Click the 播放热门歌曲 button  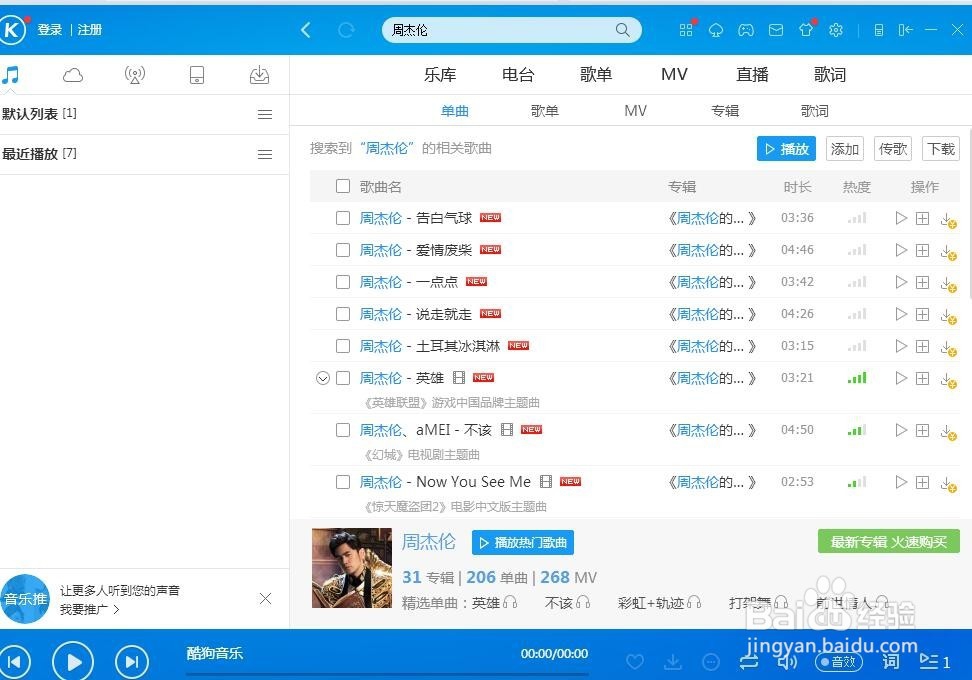523,543
